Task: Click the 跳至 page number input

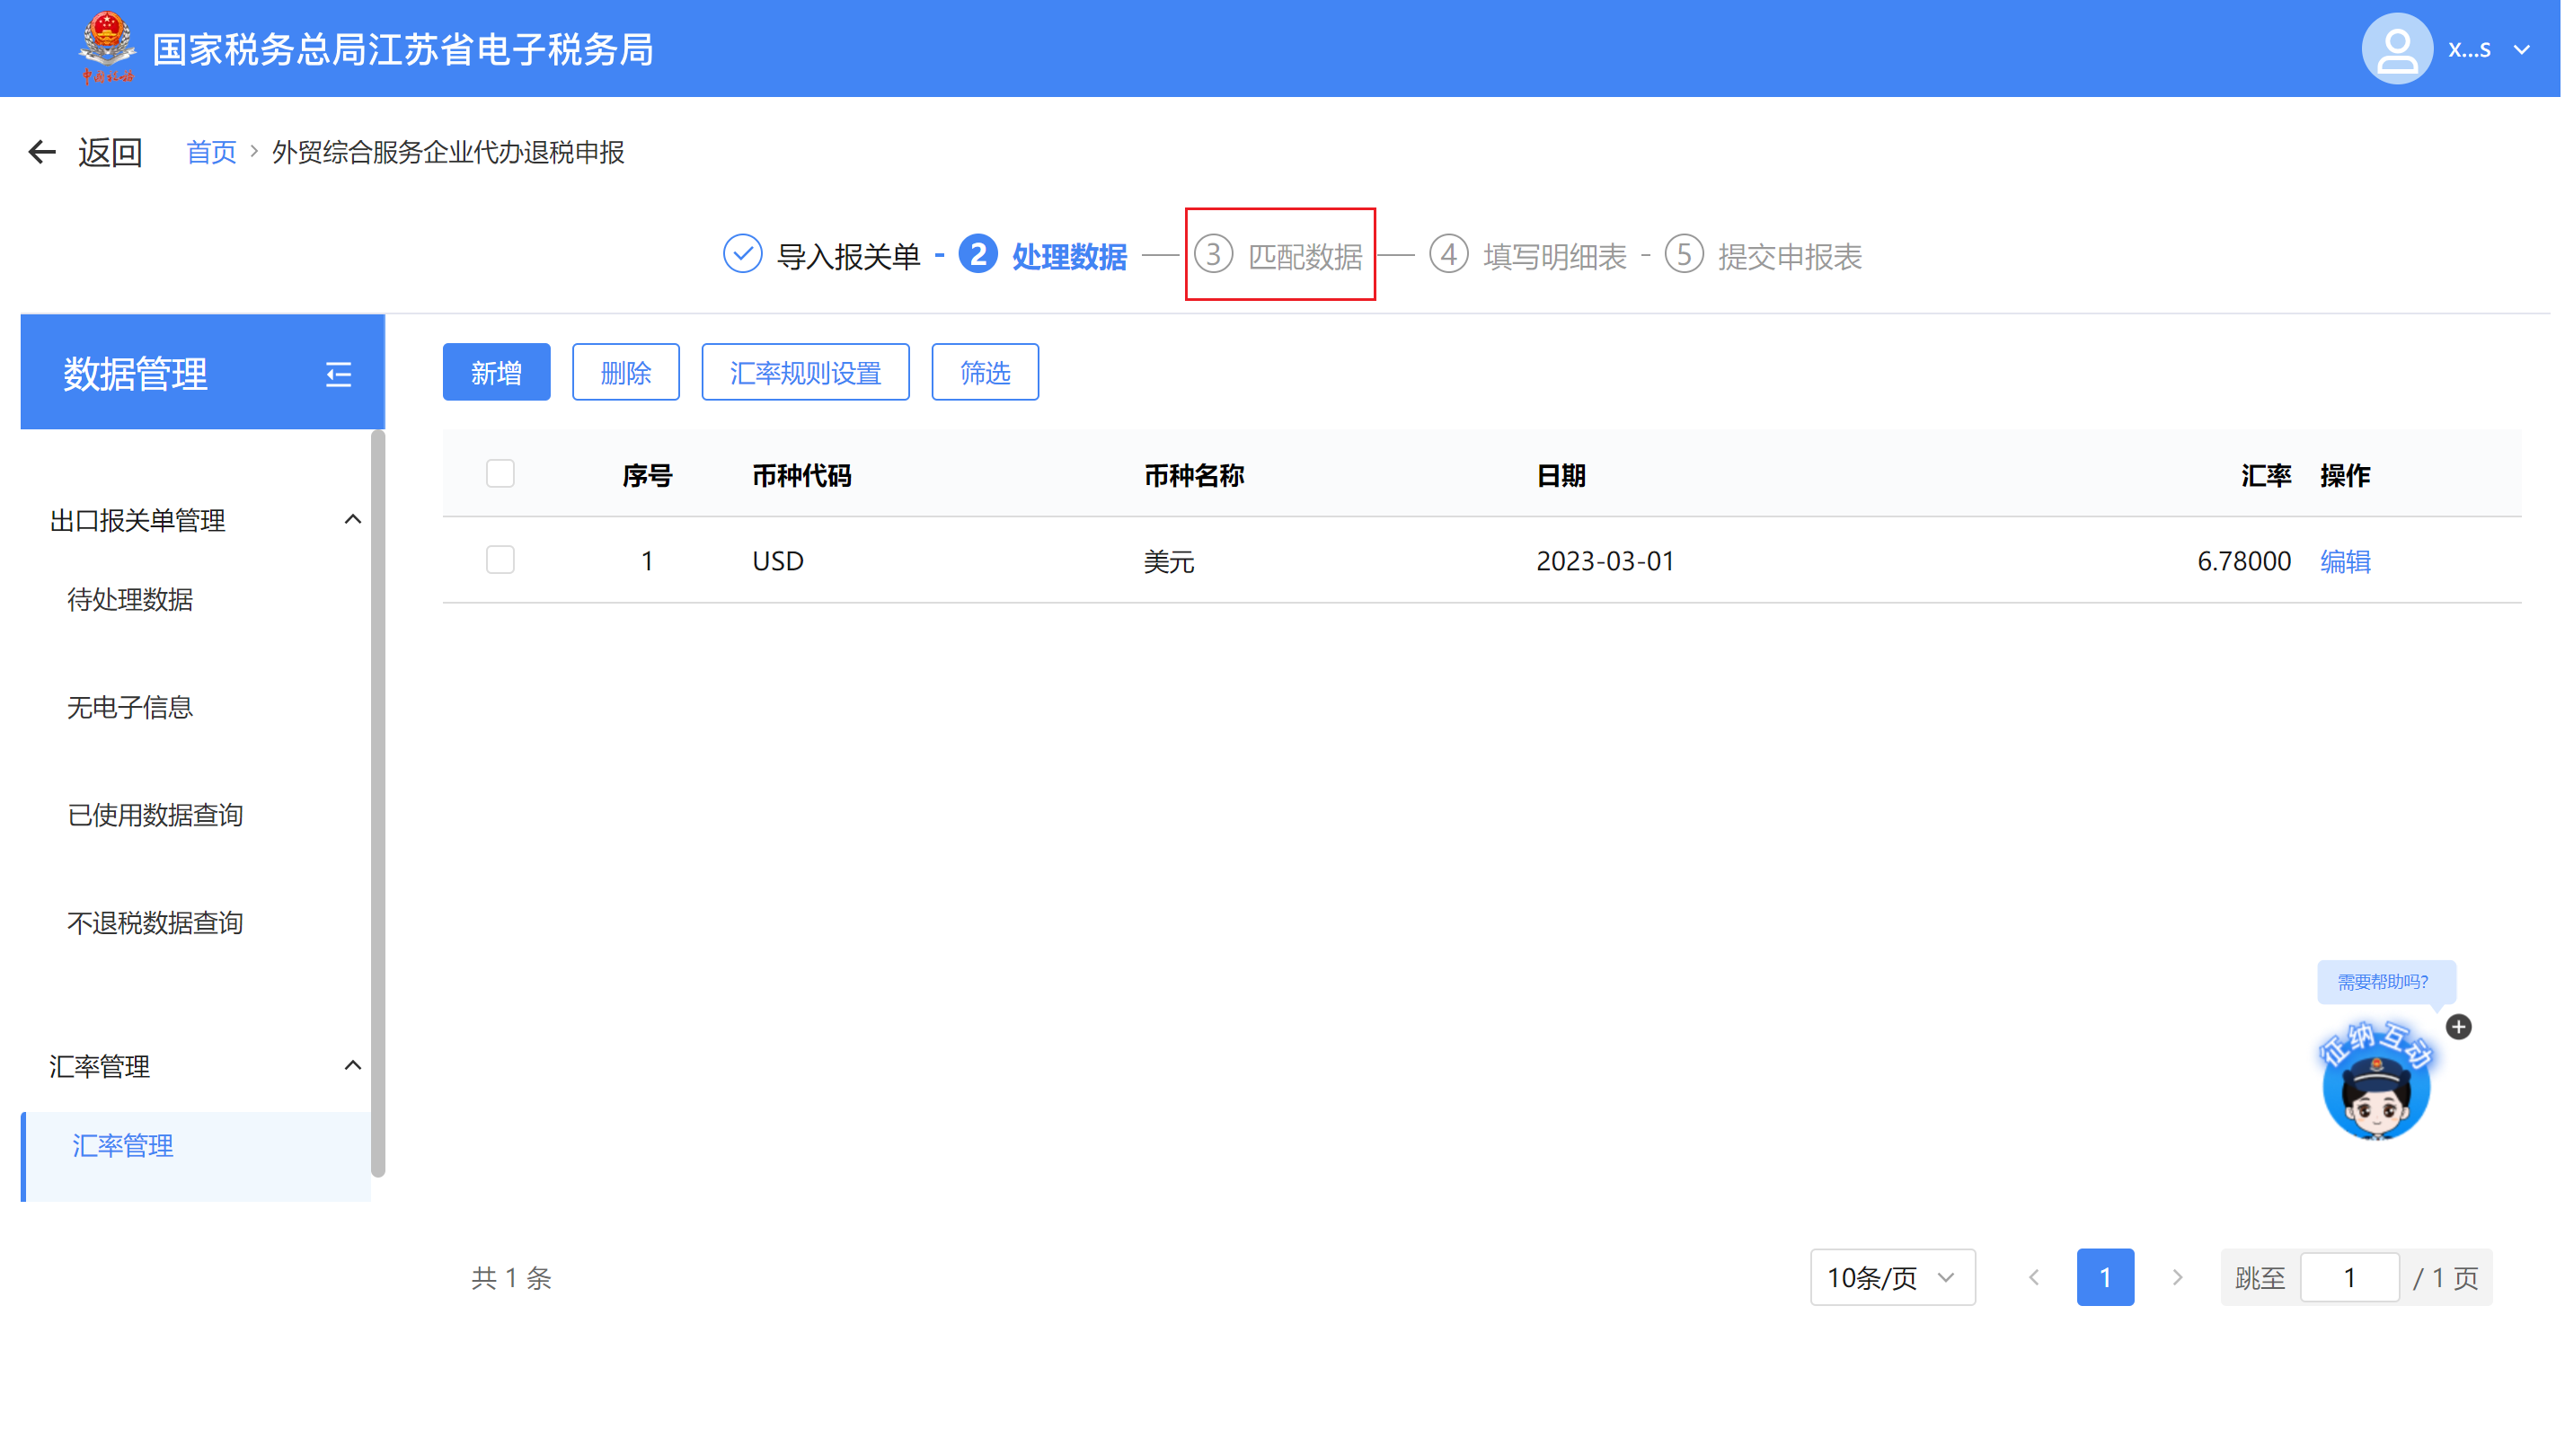Action: click(2349, 1278)
